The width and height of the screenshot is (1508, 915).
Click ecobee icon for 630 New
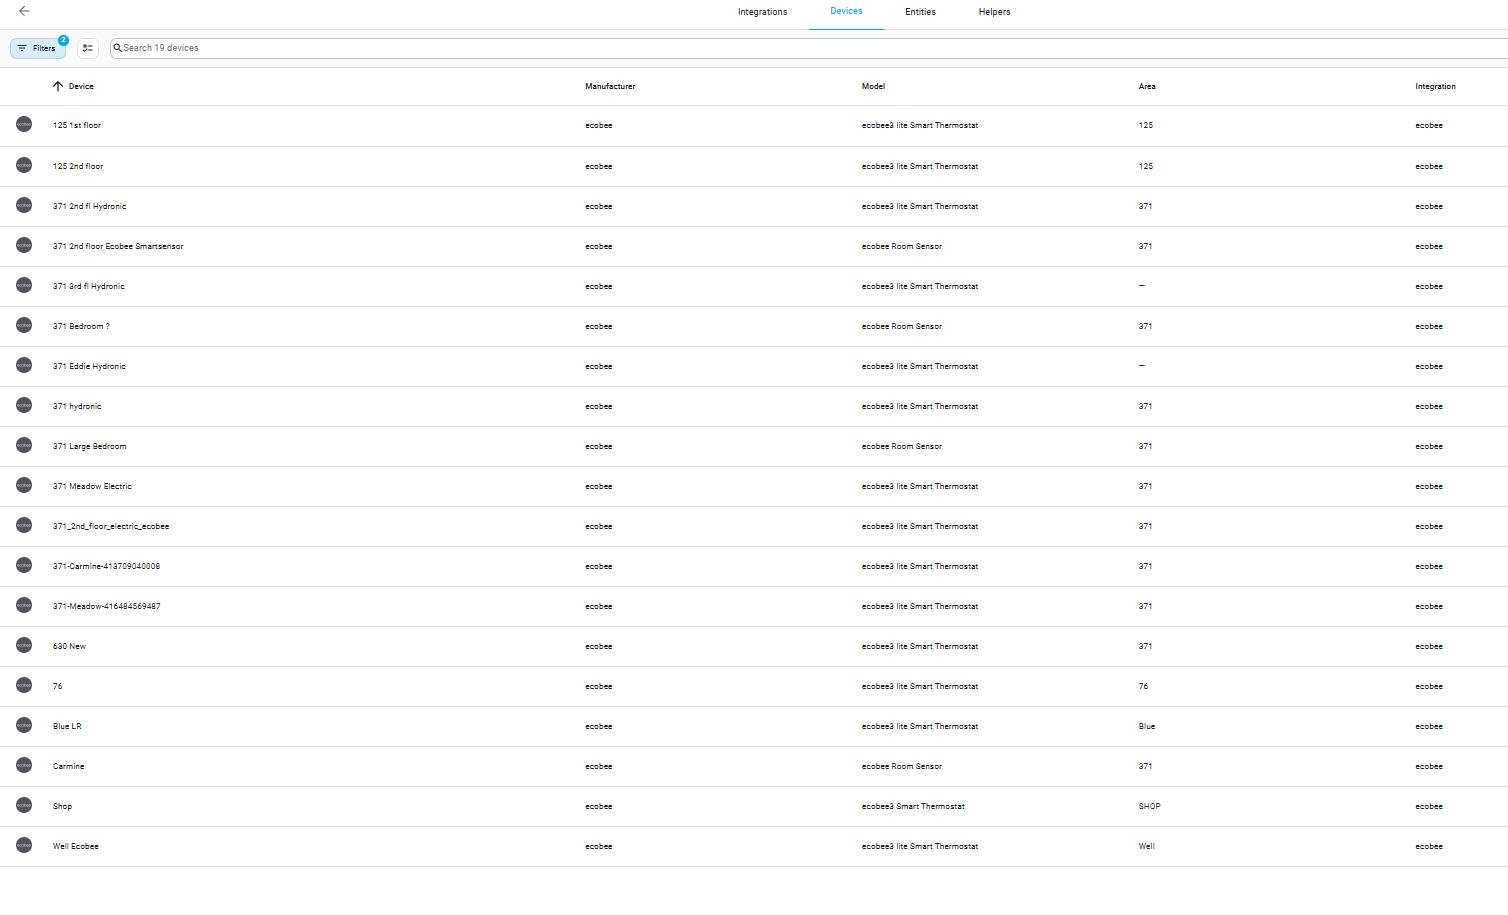tap(24, 645)
